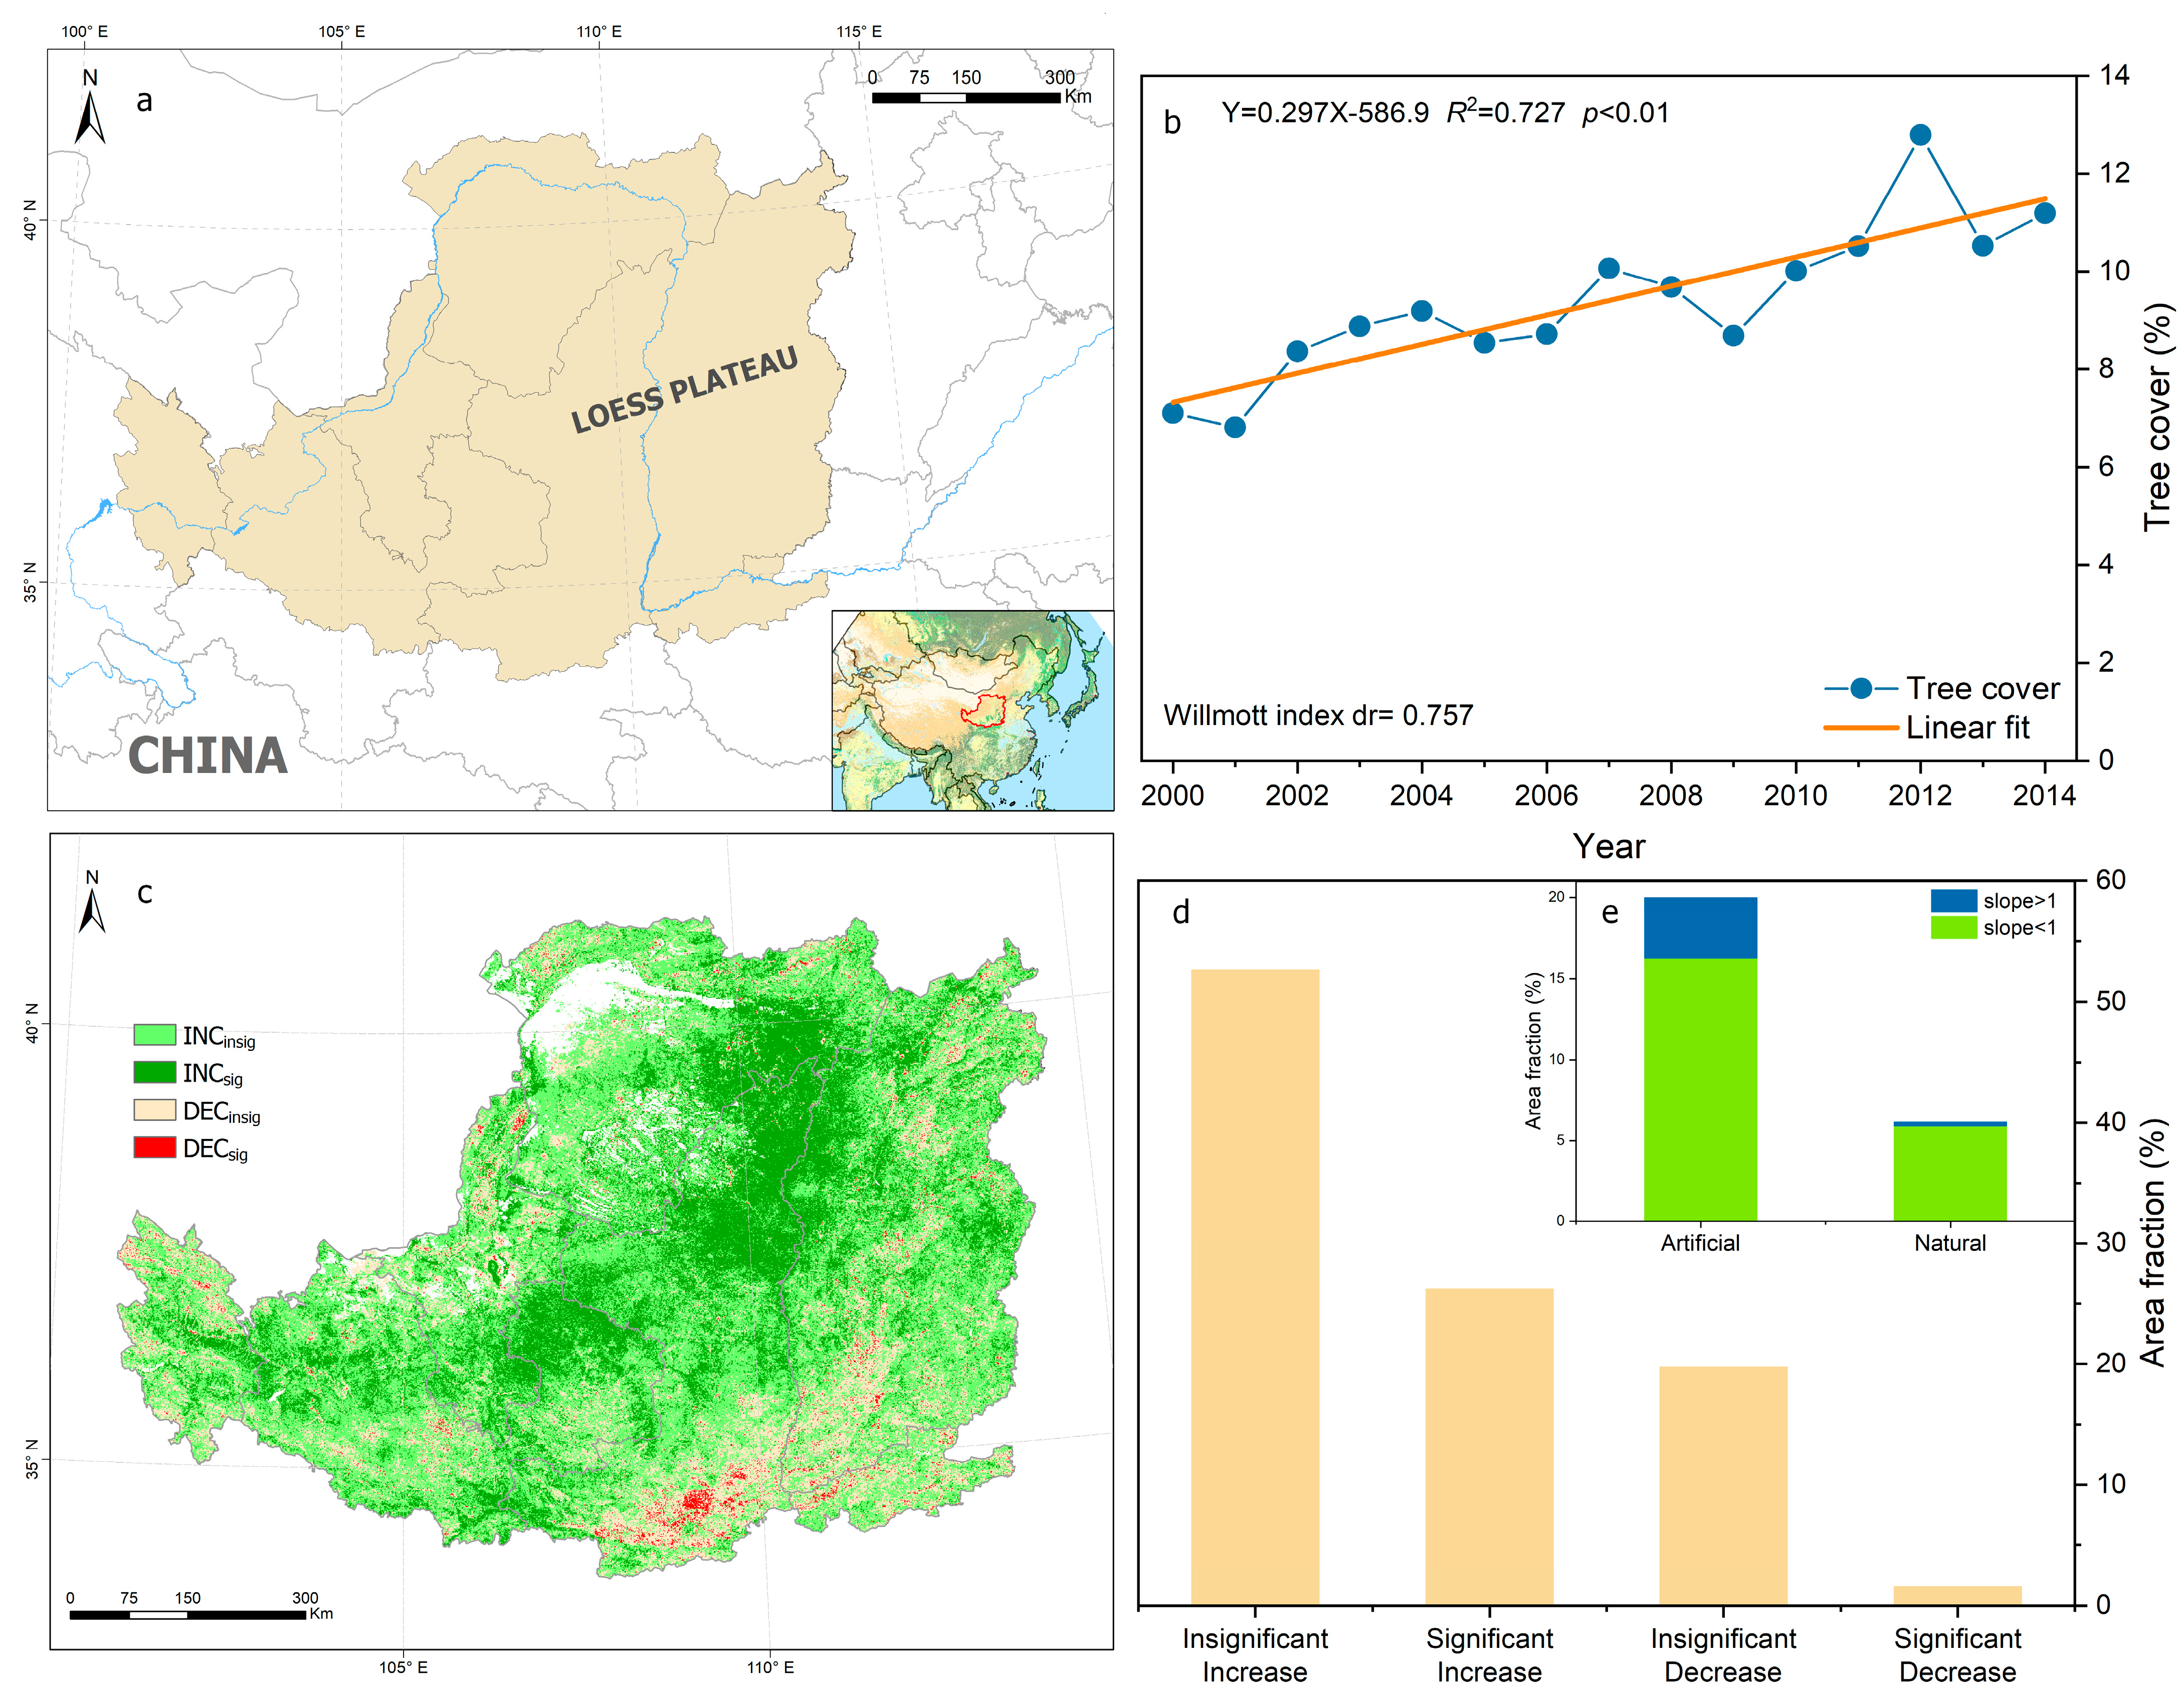2184x1692 pixels.
Task: Click the panel label e
Action: tap(1610, 913)
